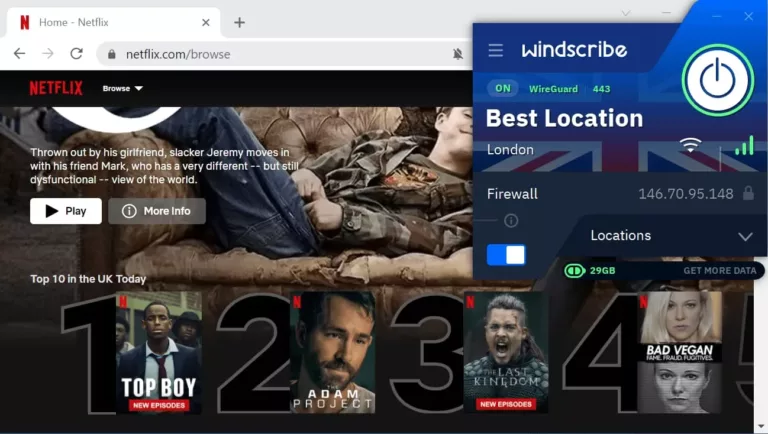Go forward in the browser
Image resolution: width=768 pixels, height=434 pixels.
(x=48, y=54)
